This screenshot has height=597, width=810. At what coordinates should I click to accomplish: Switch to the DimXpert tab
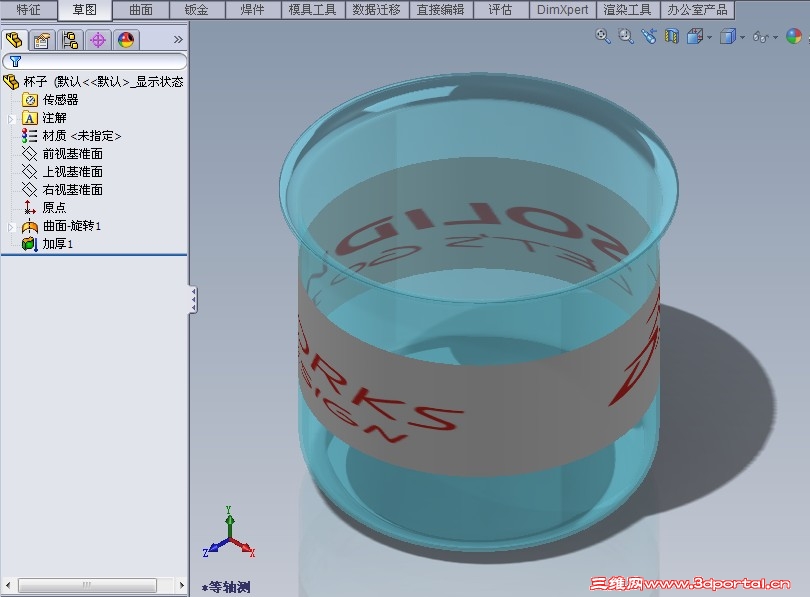[x=563, y=10]
